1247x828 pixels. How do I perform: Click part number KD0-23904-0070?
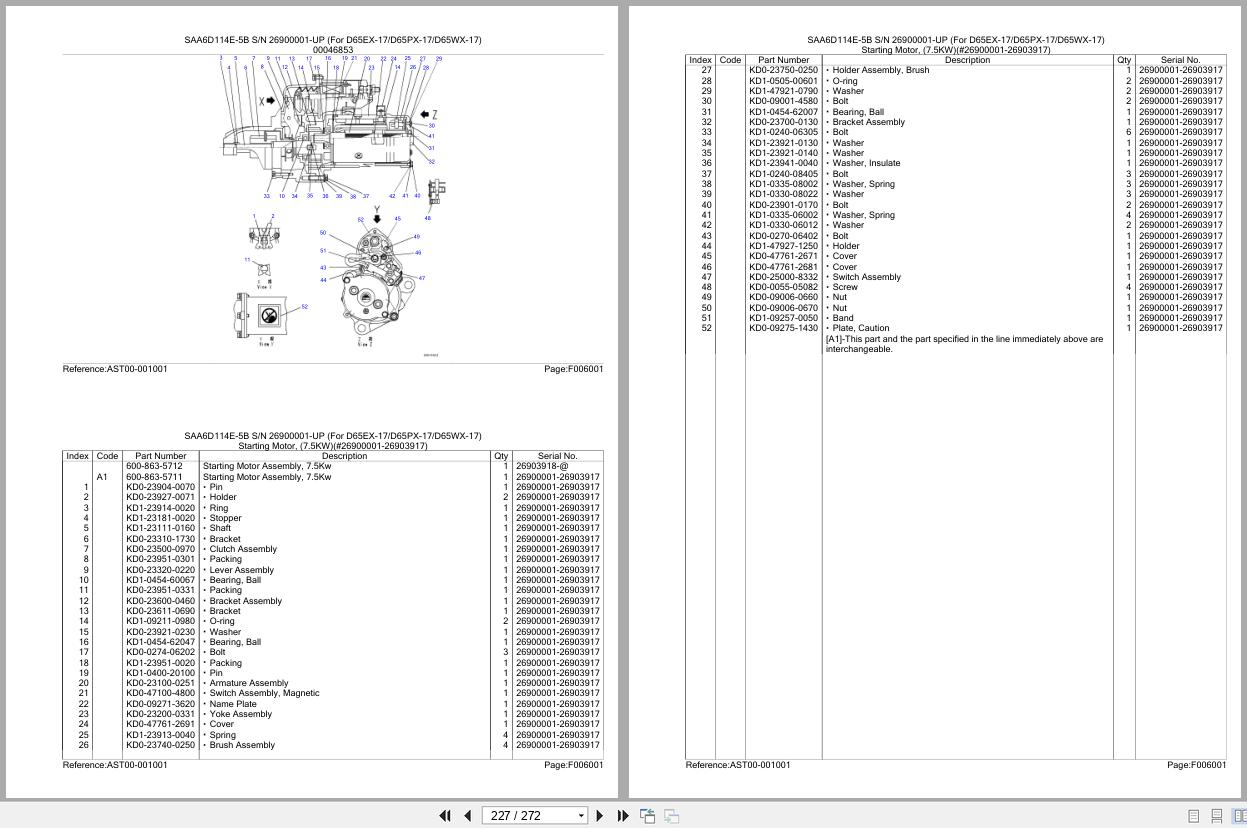161,487
